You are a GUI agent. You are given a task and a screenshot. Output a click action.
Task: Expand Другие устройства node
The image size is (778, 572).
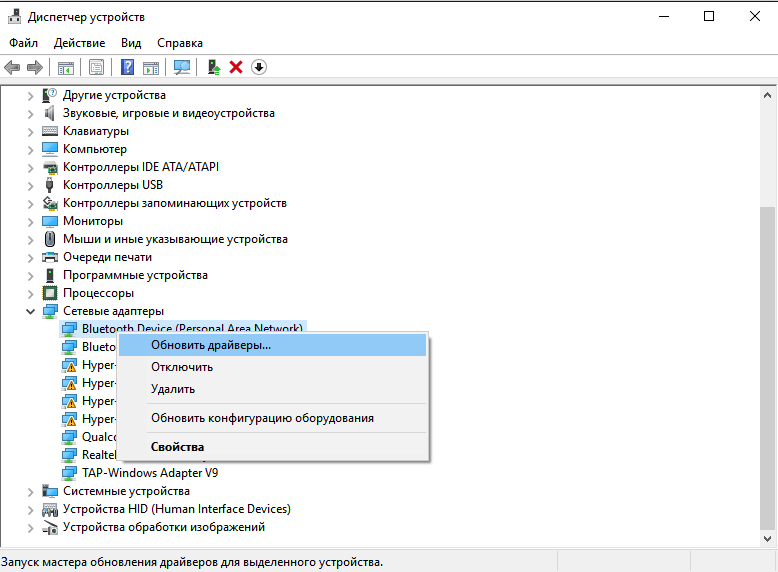pos(31,95)
